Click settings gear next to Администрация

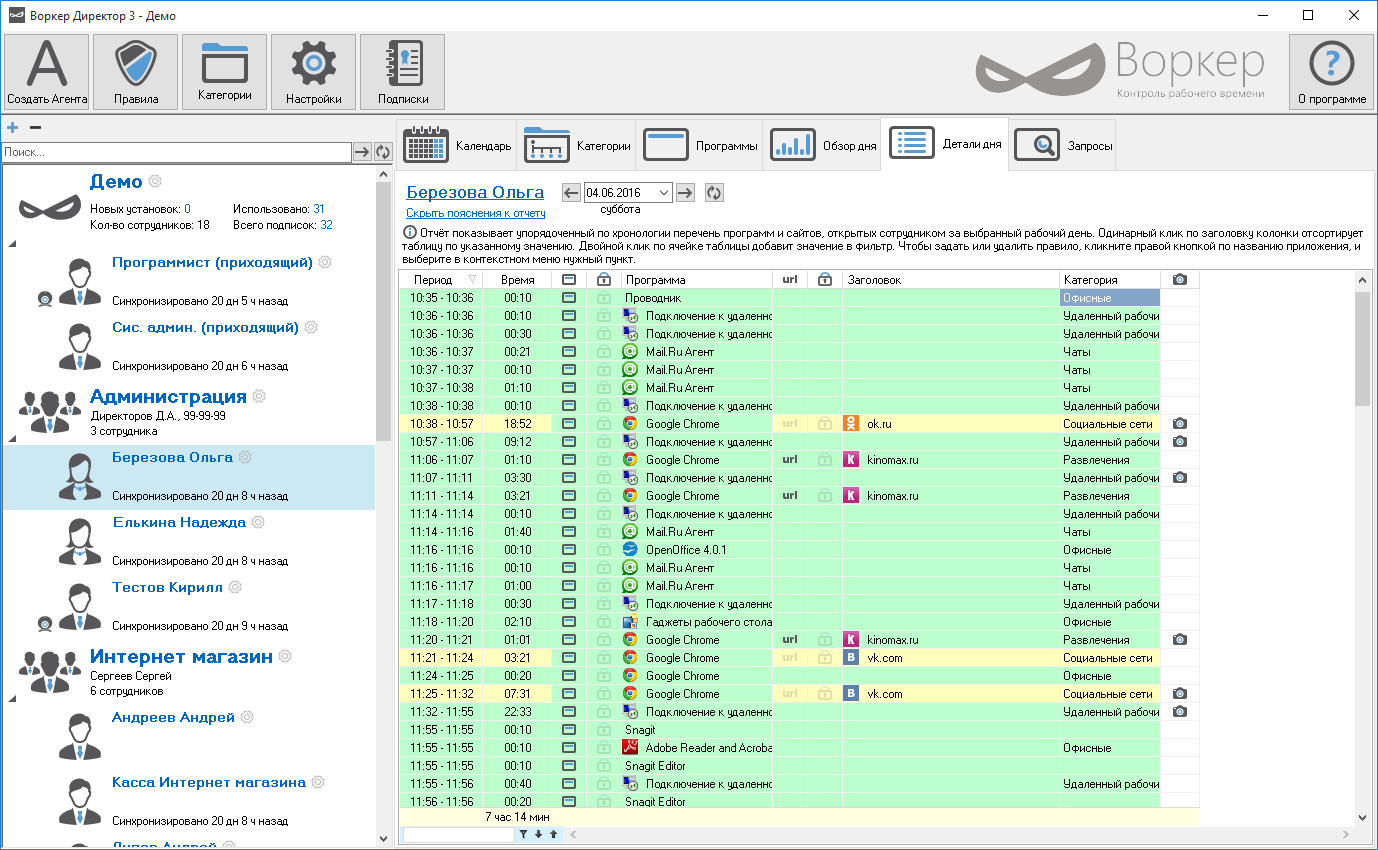[x=259, y=397]
